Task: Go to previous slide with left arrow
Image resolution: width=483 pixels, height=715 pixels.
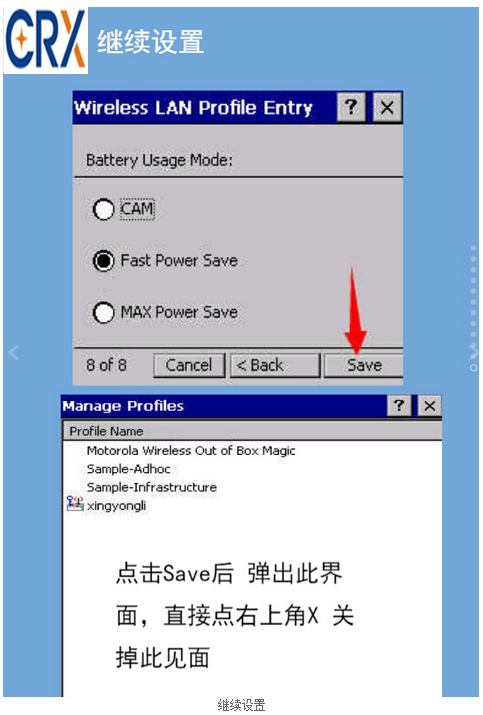Action: (14, 352)
